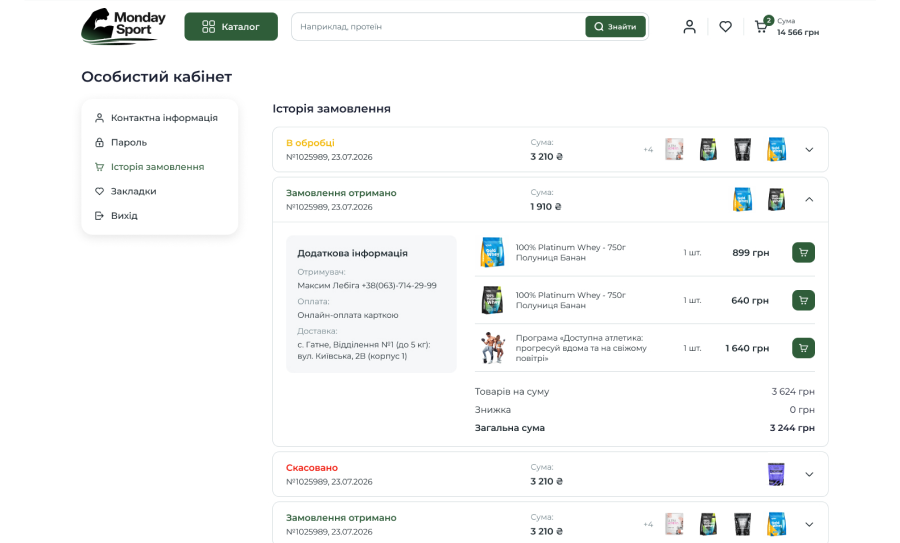Open the favorites heart icon in header
The image size is (900, 543).
[x=726, y=26]
